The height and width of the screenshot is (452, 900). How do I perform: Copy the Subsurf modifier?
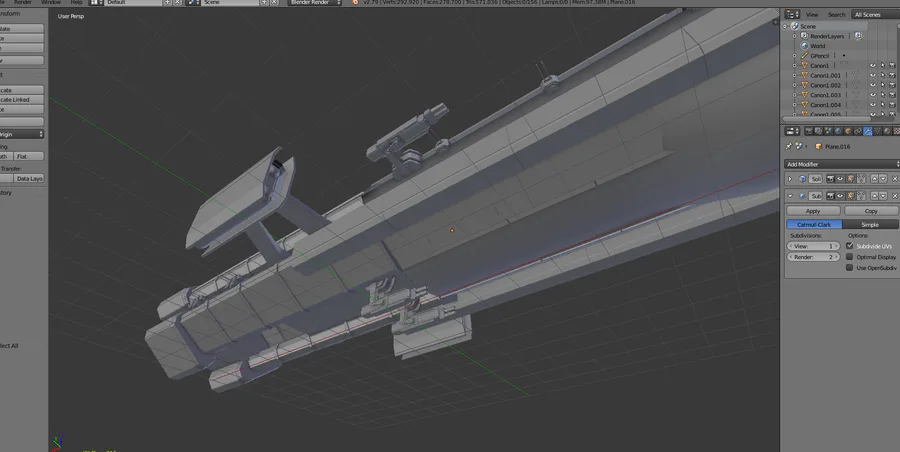click(871, 211)
